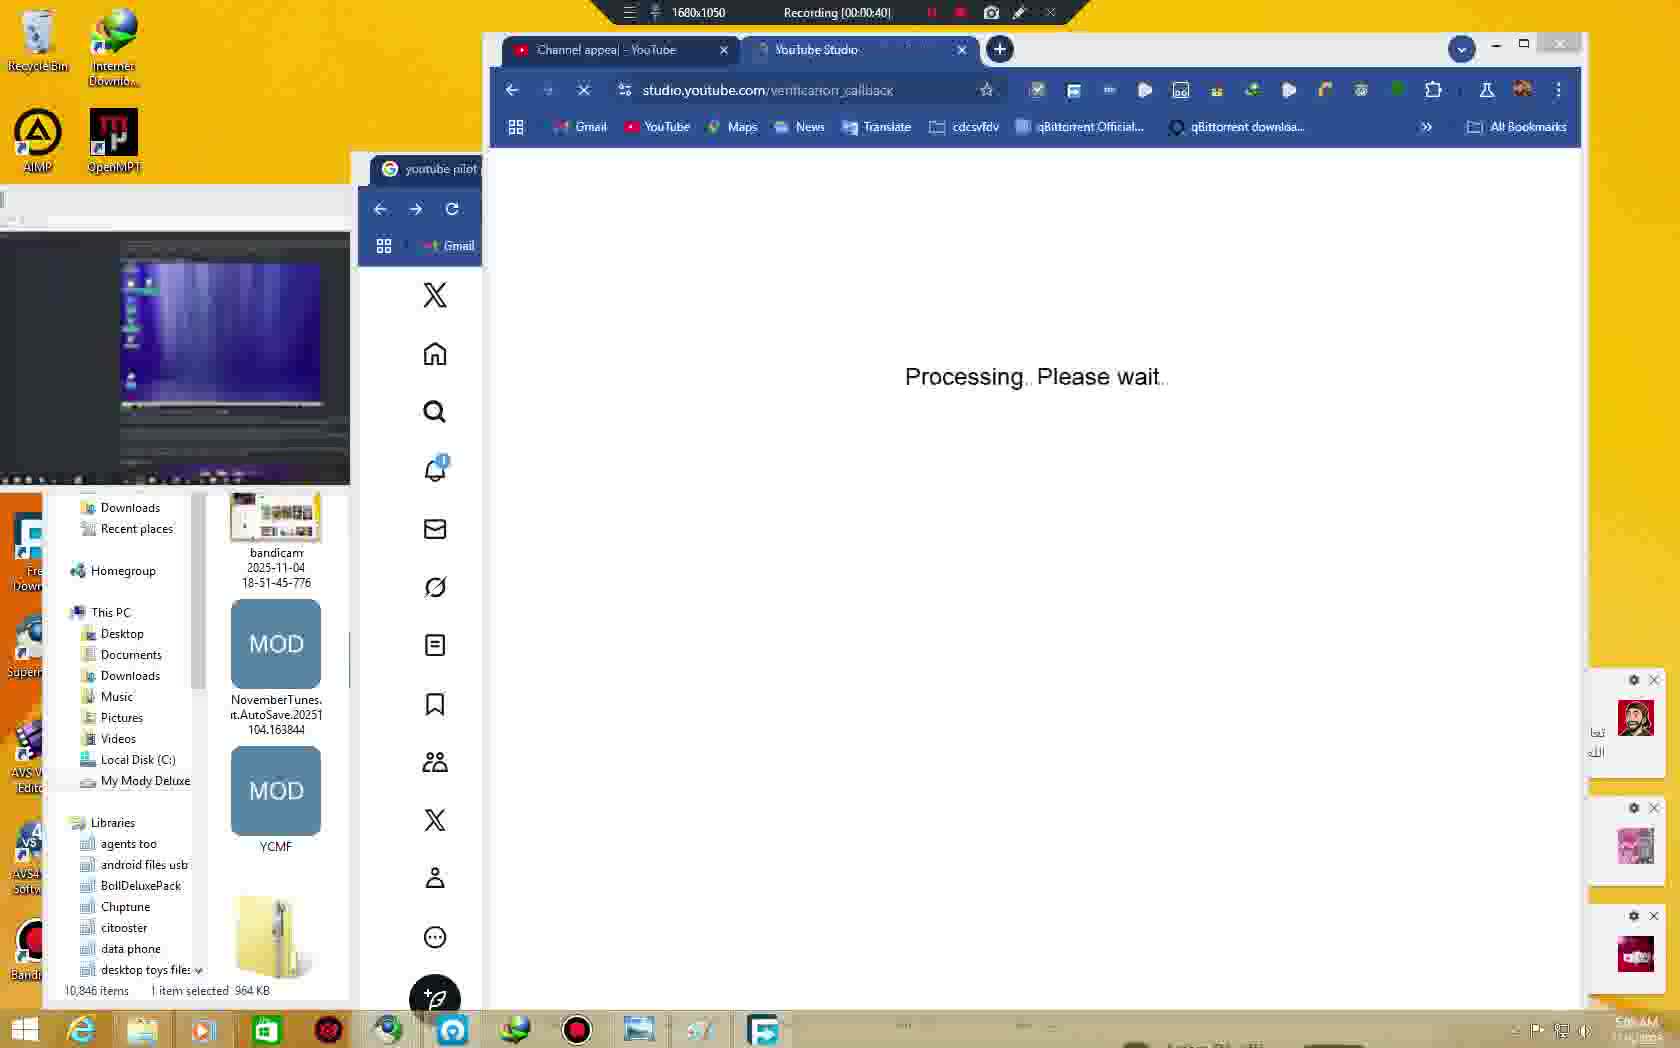Switch to the YouTube Studio tab
Image resolution: width=1680 pixels, height=1048 pixels.
point(816,50)
